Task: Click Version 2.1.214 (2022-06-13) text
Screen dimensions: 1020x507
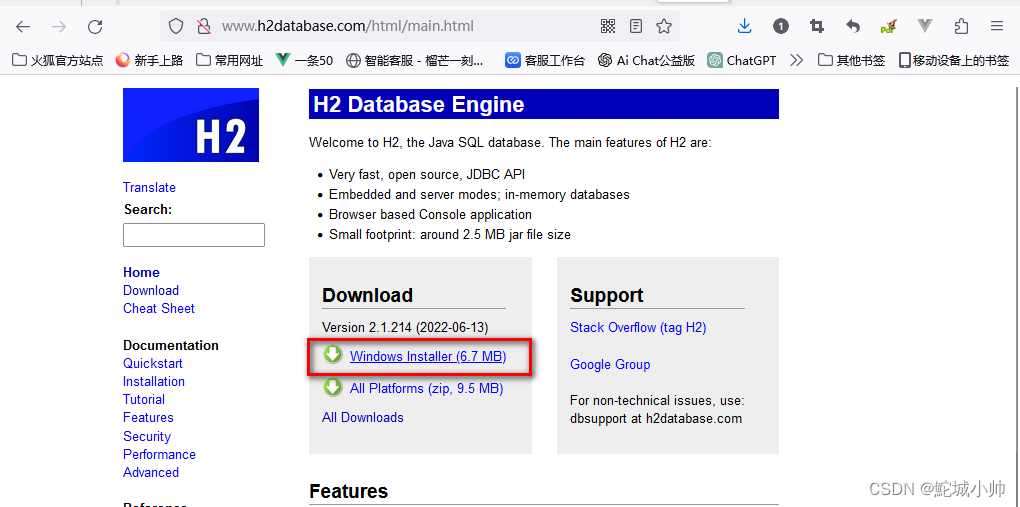Action: click(x=405, y=327)
